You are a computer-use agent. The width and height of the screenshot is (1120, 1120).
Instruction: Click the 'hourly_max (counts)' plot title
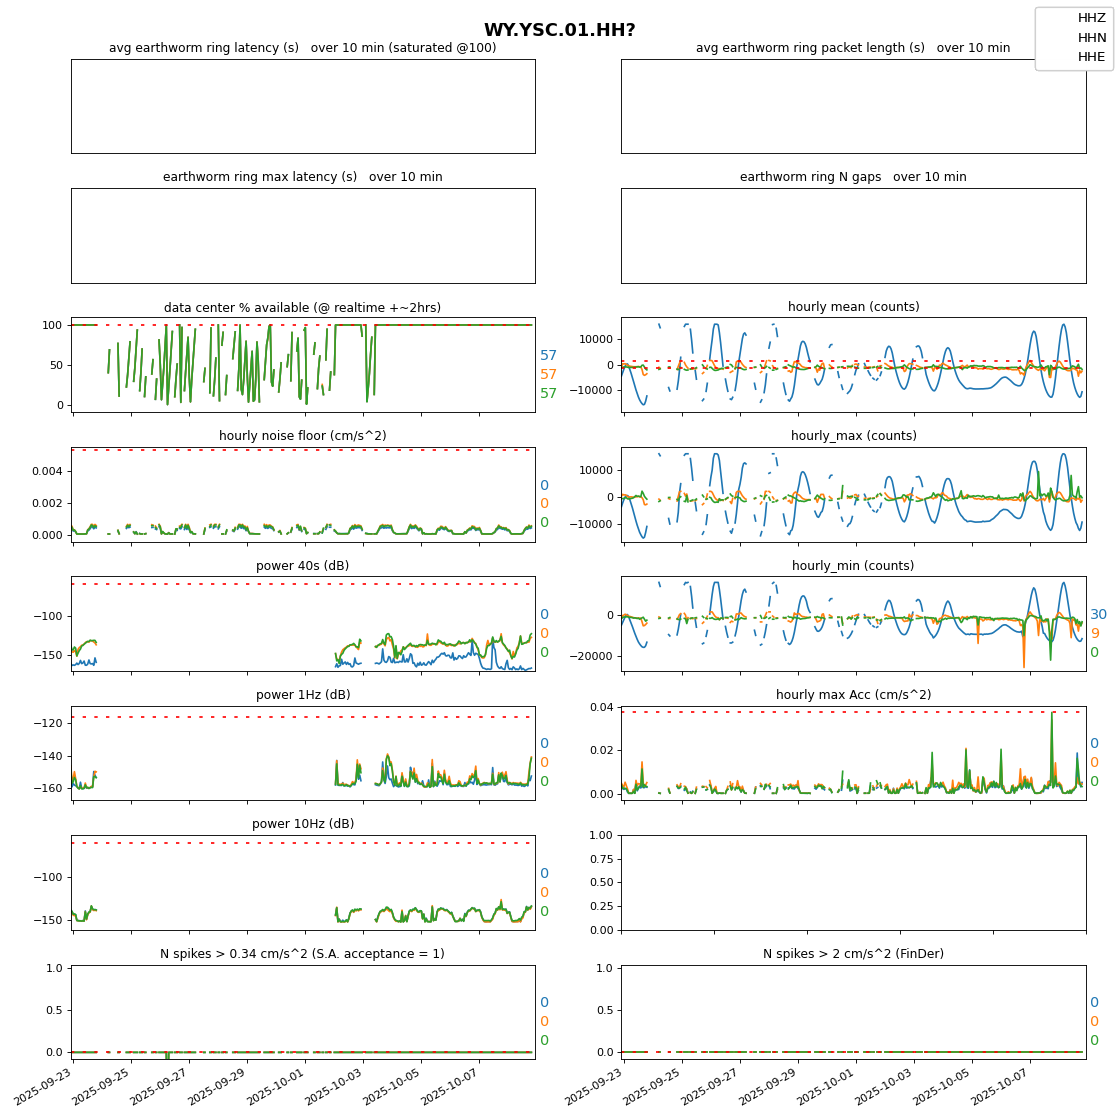(853, 436)
